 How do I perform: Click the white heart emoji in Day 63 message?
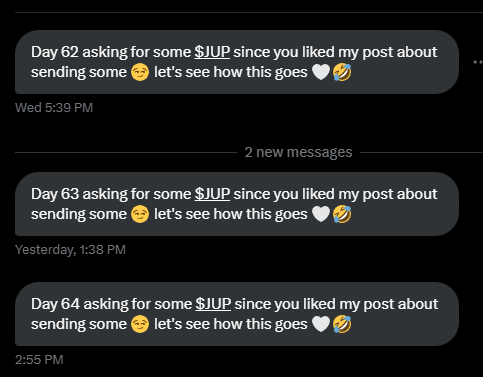(321, 214)
